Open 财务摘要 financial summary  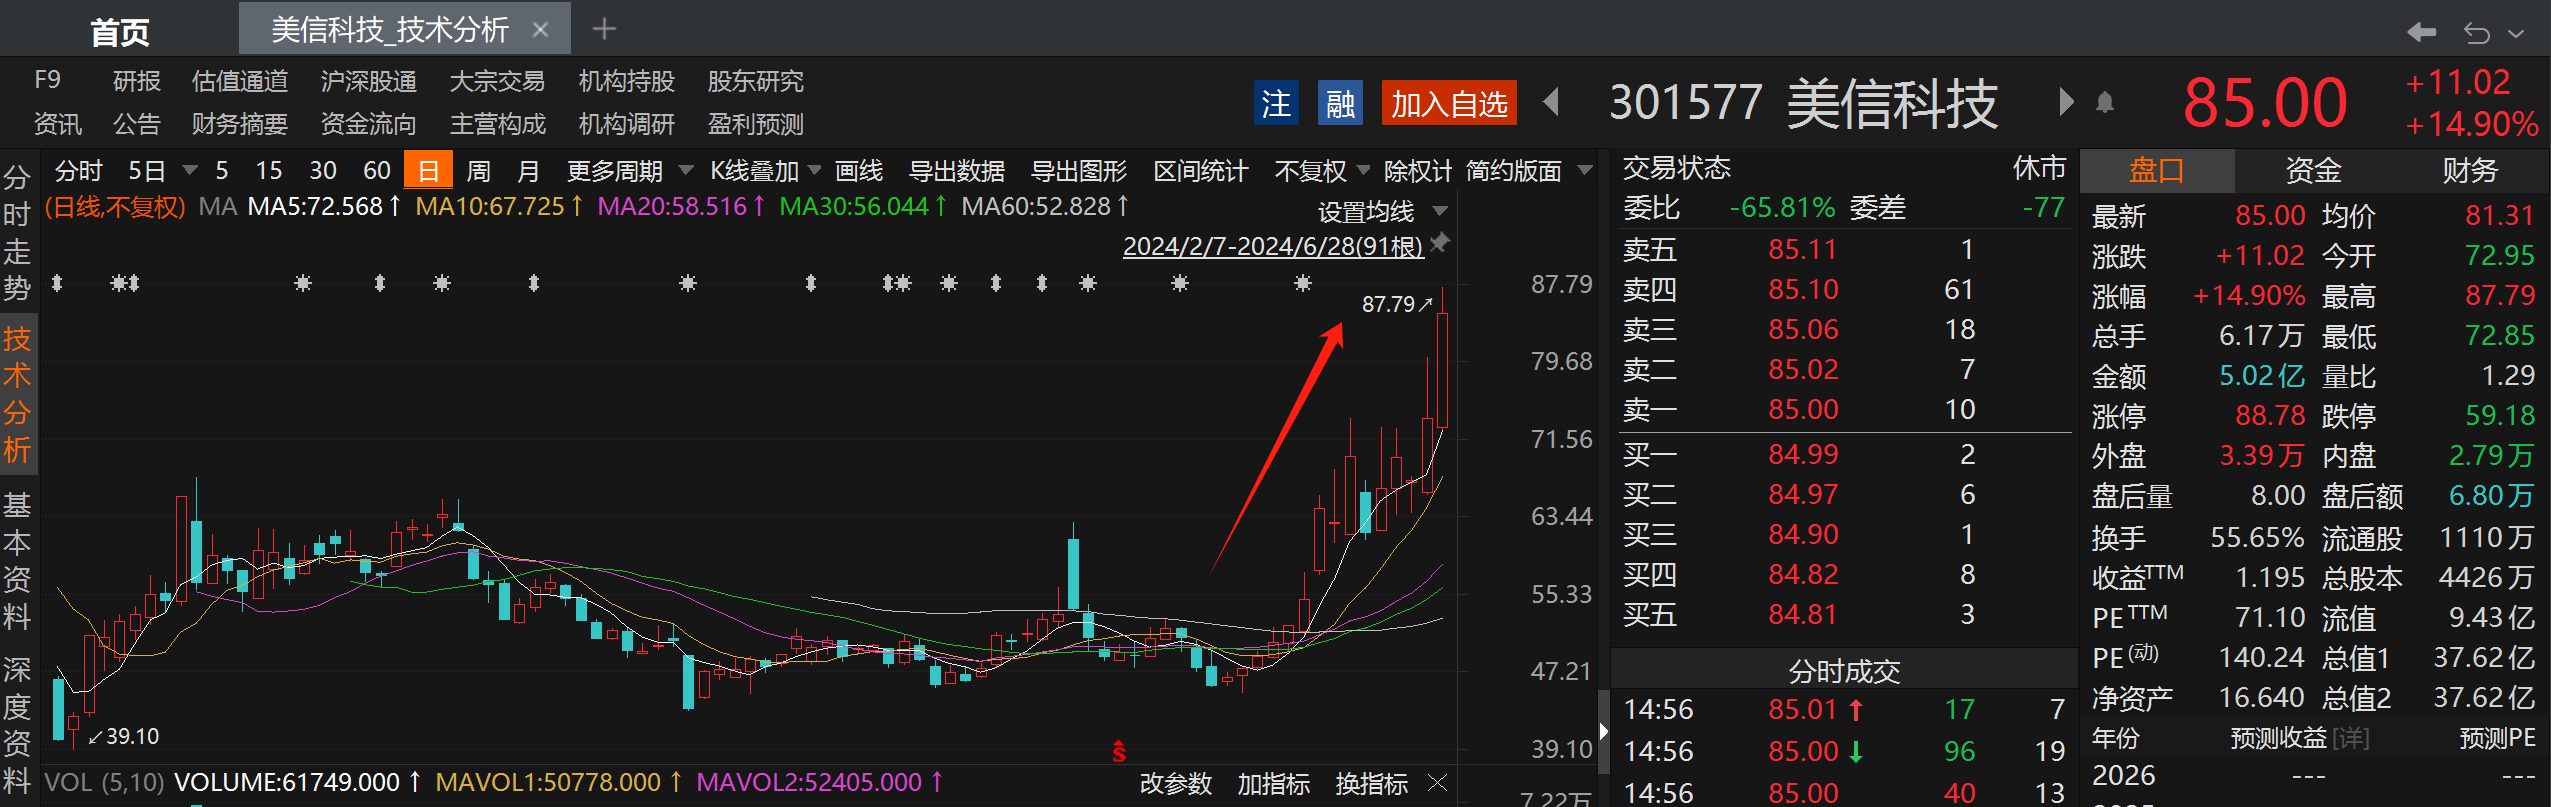pos(240,124)
